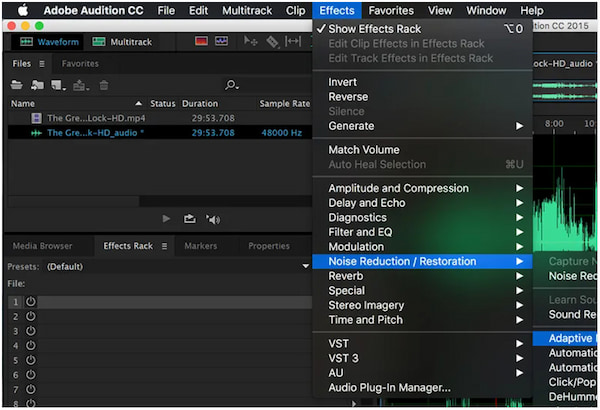This screenshot has height=410, width=600.
Task: Click the Open File folder icon
Action: (x=16, y=85)
